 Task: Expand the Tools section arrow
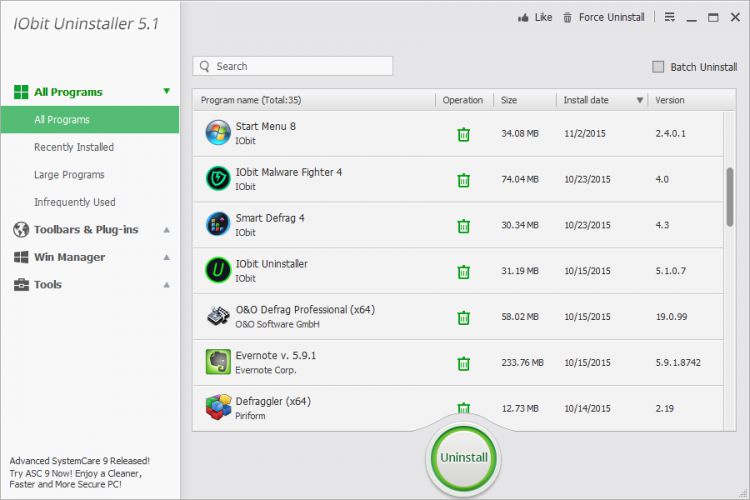click(166, 285)
